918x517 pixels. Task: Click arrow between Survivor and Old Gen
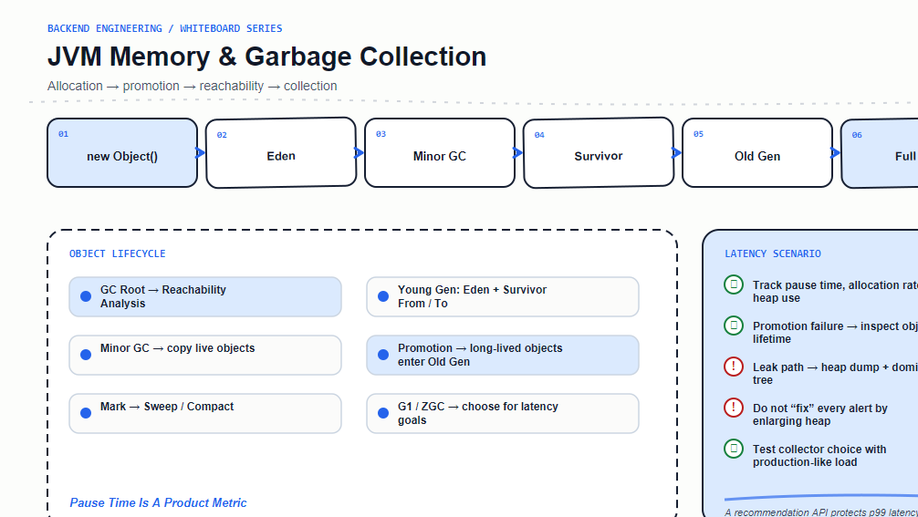[x=676, y=153]
